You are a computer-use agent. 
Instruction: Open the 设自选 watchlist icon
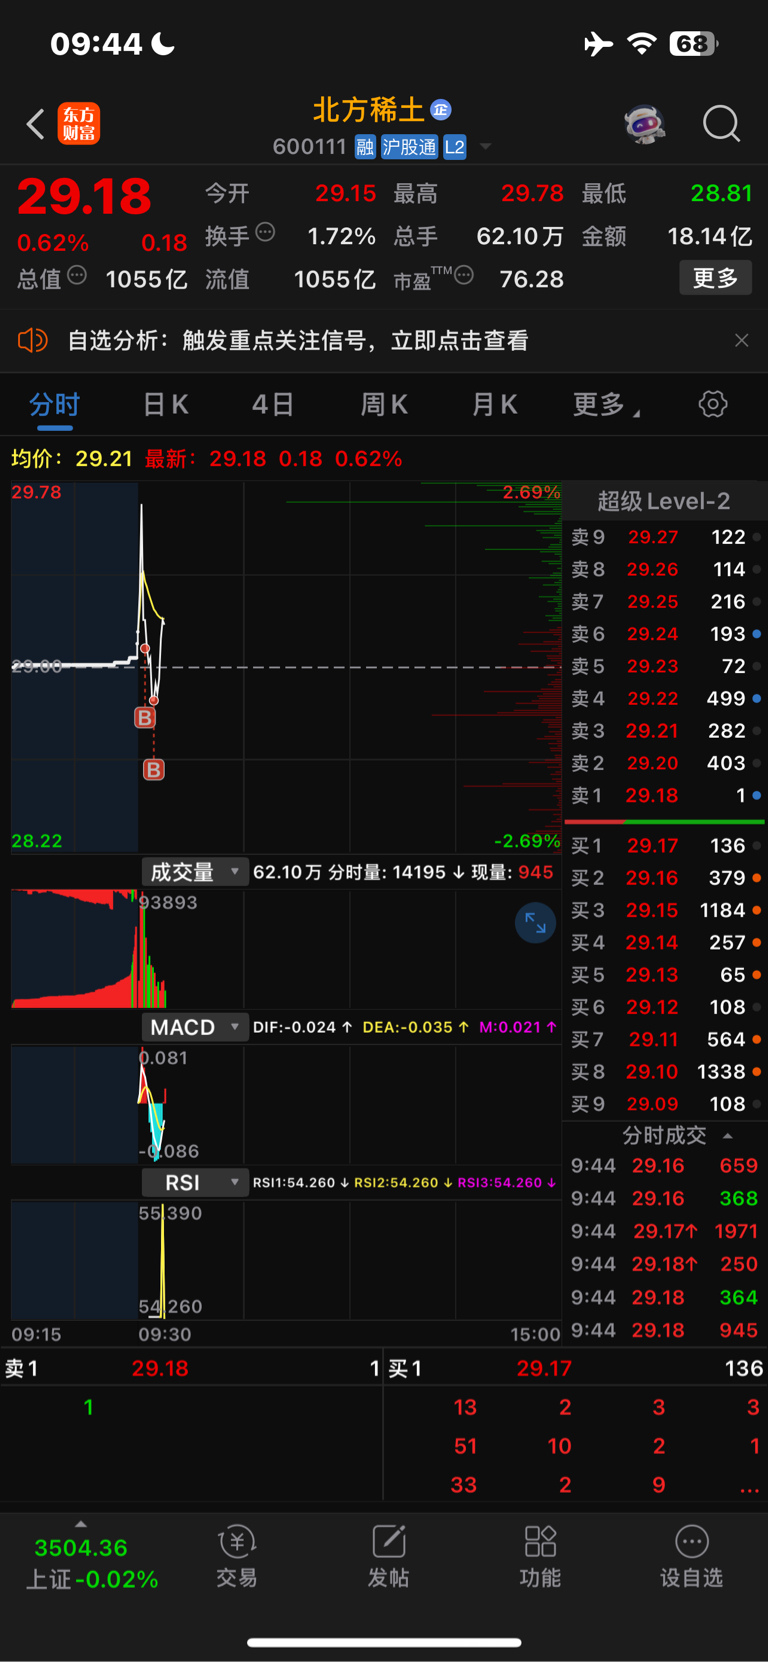(692, 1558)
